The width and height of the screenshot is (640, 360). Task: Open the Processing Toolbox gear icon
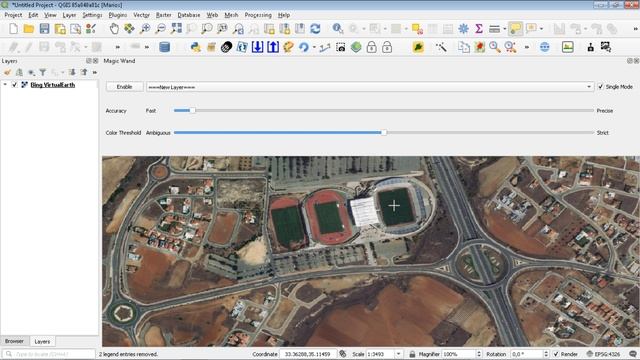463,29
